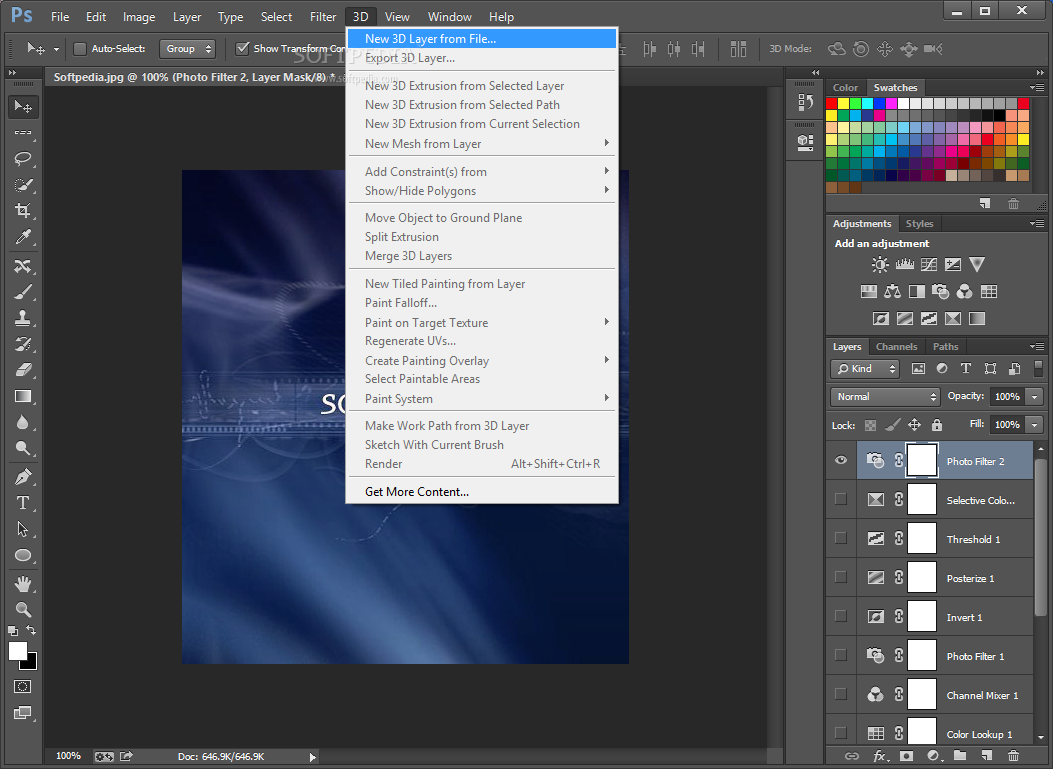This screenshot has width=1053, height=769.
Task: Select the Gradient tool
Action: click(x=23, y=396)
